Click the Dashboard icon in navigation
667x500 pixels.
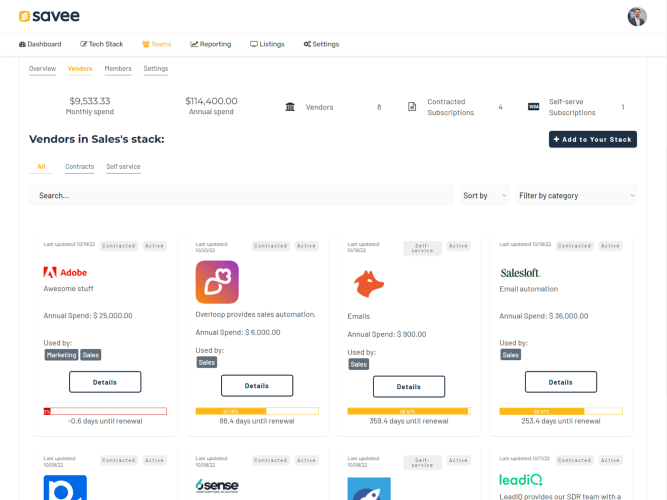[x=22, y=44]
